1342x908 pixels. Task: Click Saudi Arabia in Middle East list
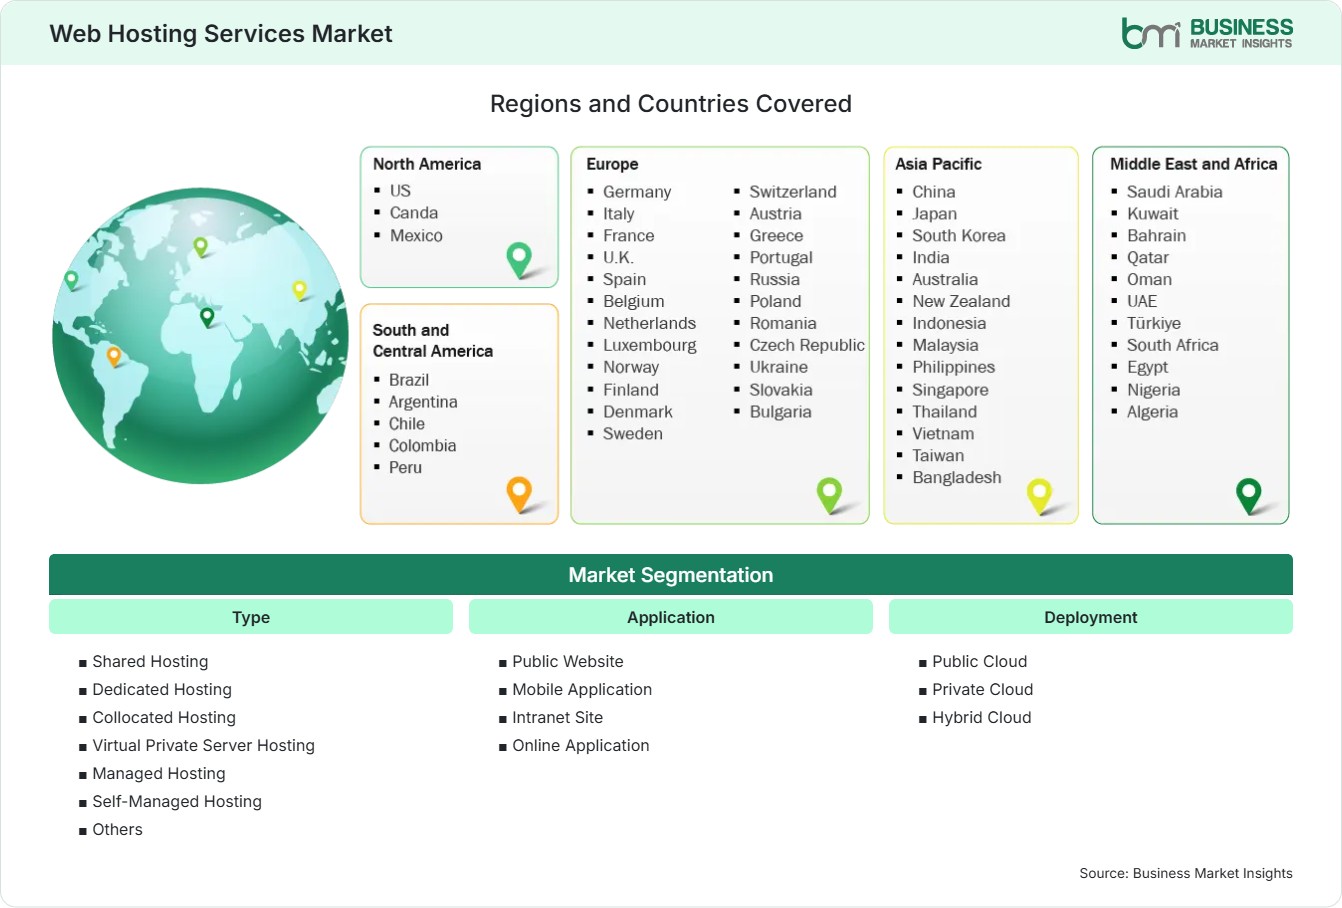[1174, 192]
